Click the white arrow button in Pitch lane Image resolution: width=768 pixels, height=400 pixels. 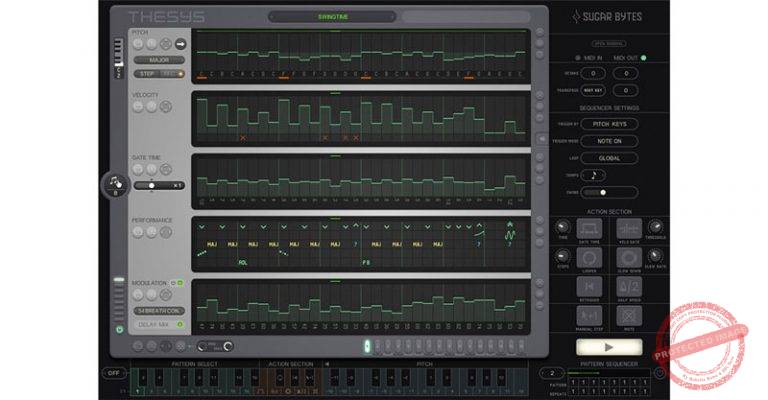click(181, 44)
